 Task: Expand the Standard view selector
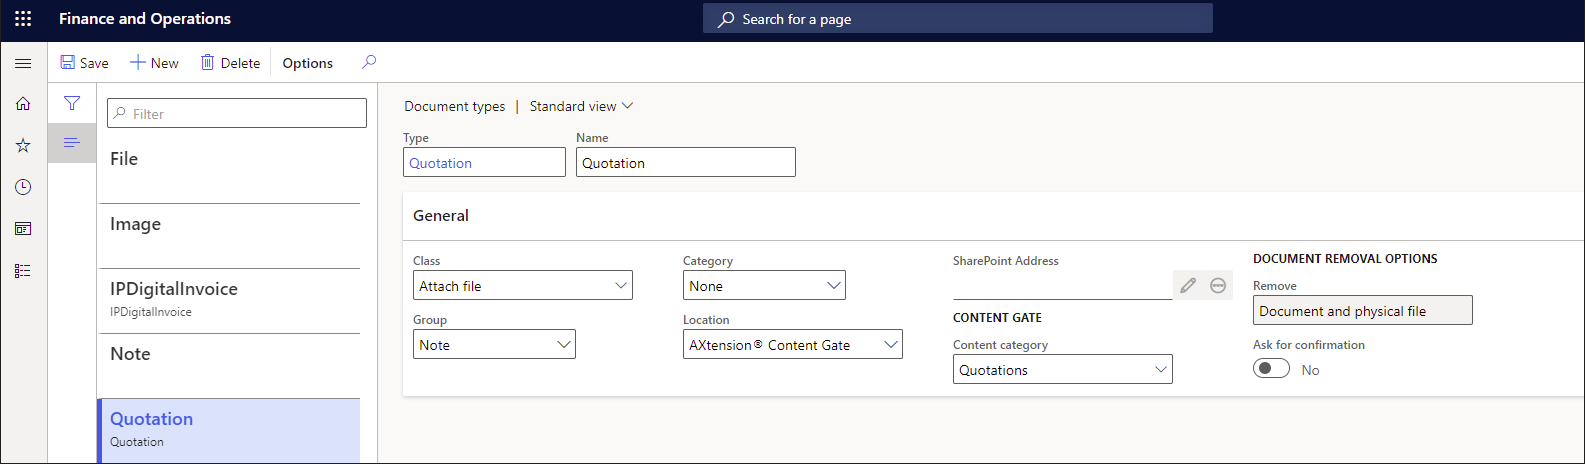(x=581, y=106)
